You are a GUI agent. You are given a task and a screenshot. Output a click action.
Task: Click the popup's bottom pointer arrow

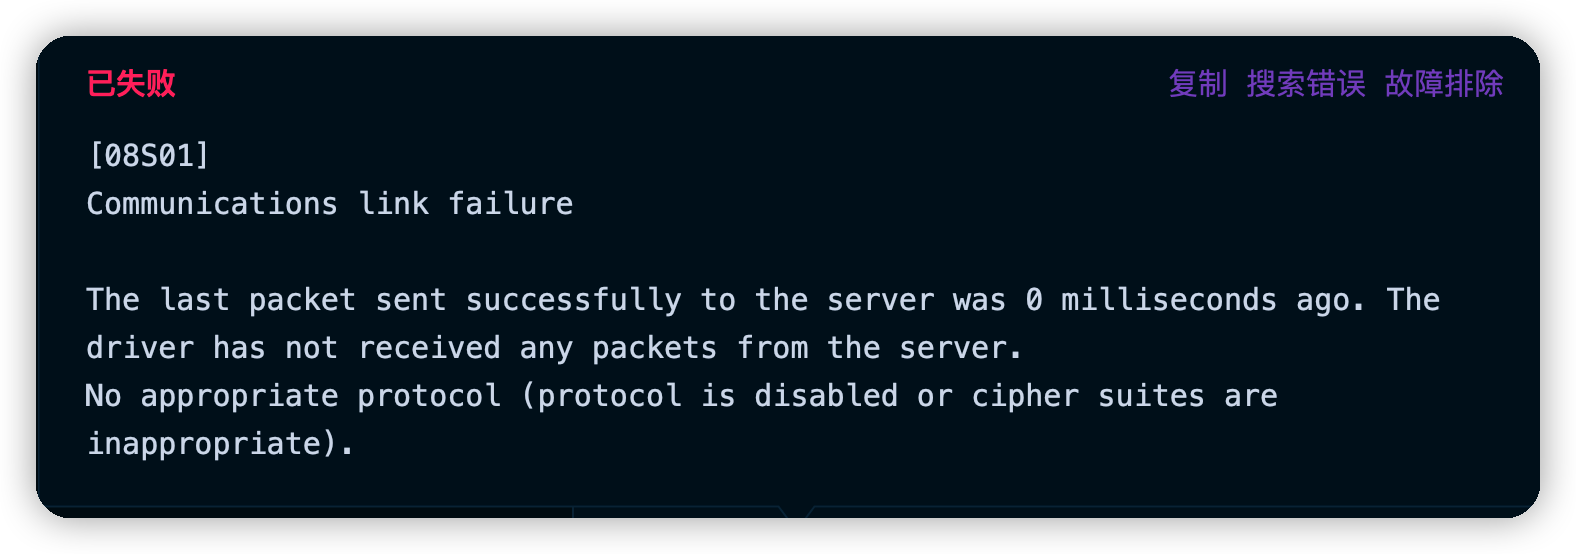[796, 512]
